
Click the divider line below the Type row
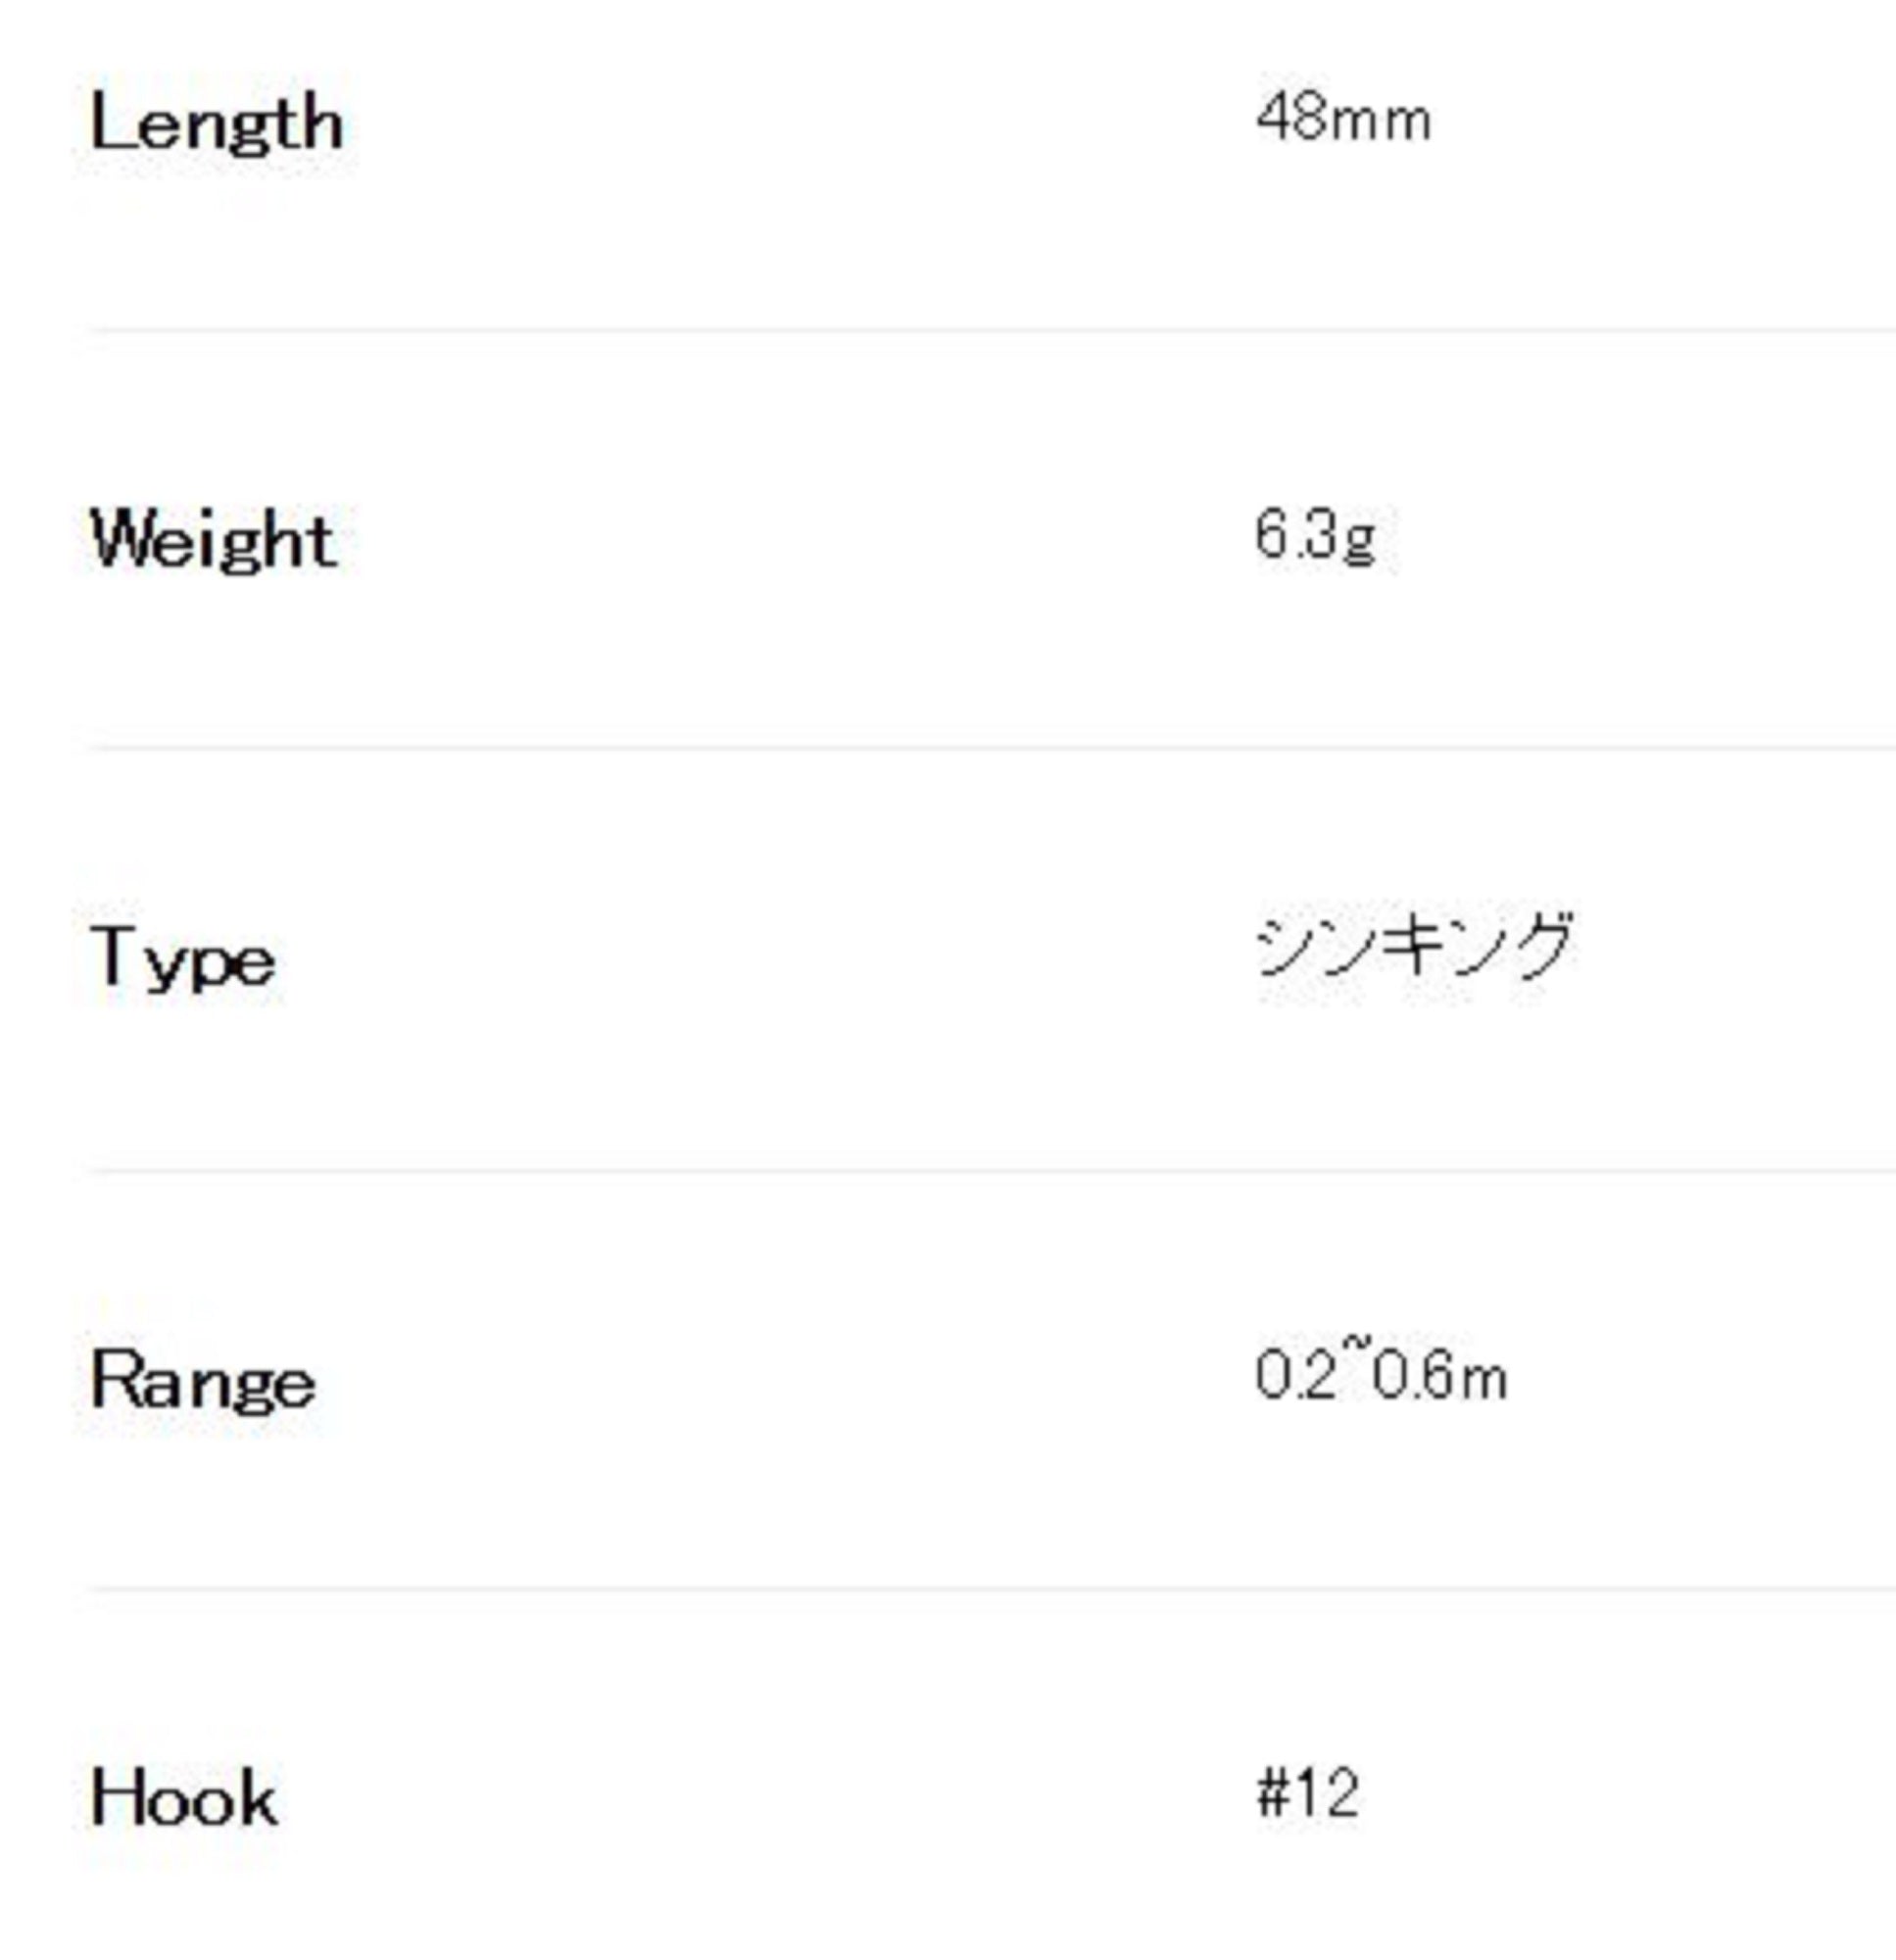(x=990, y=1169)
